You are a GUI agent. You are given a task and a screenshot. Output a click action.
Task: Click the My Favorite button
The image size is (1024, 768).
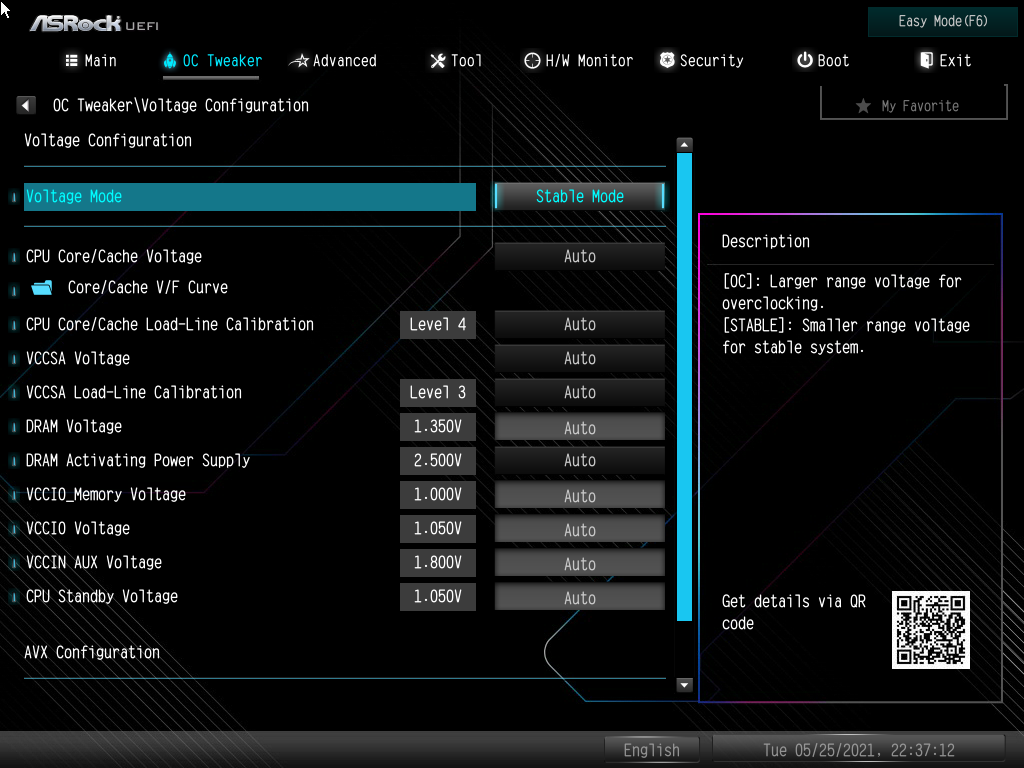pos(913,106)
